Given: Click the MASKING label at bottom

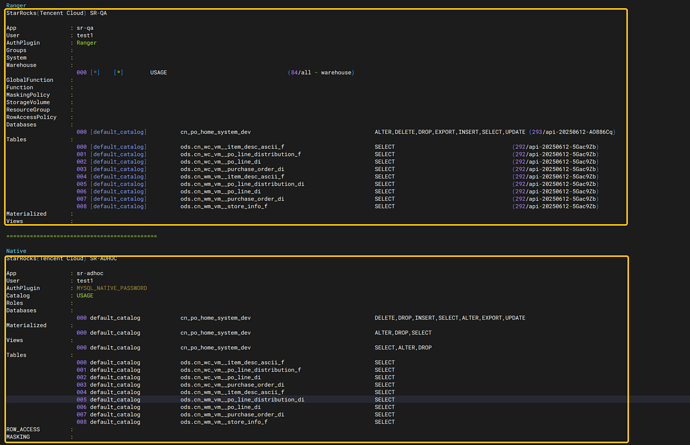Looking at the screenshot, I should (x=18, y=437).
